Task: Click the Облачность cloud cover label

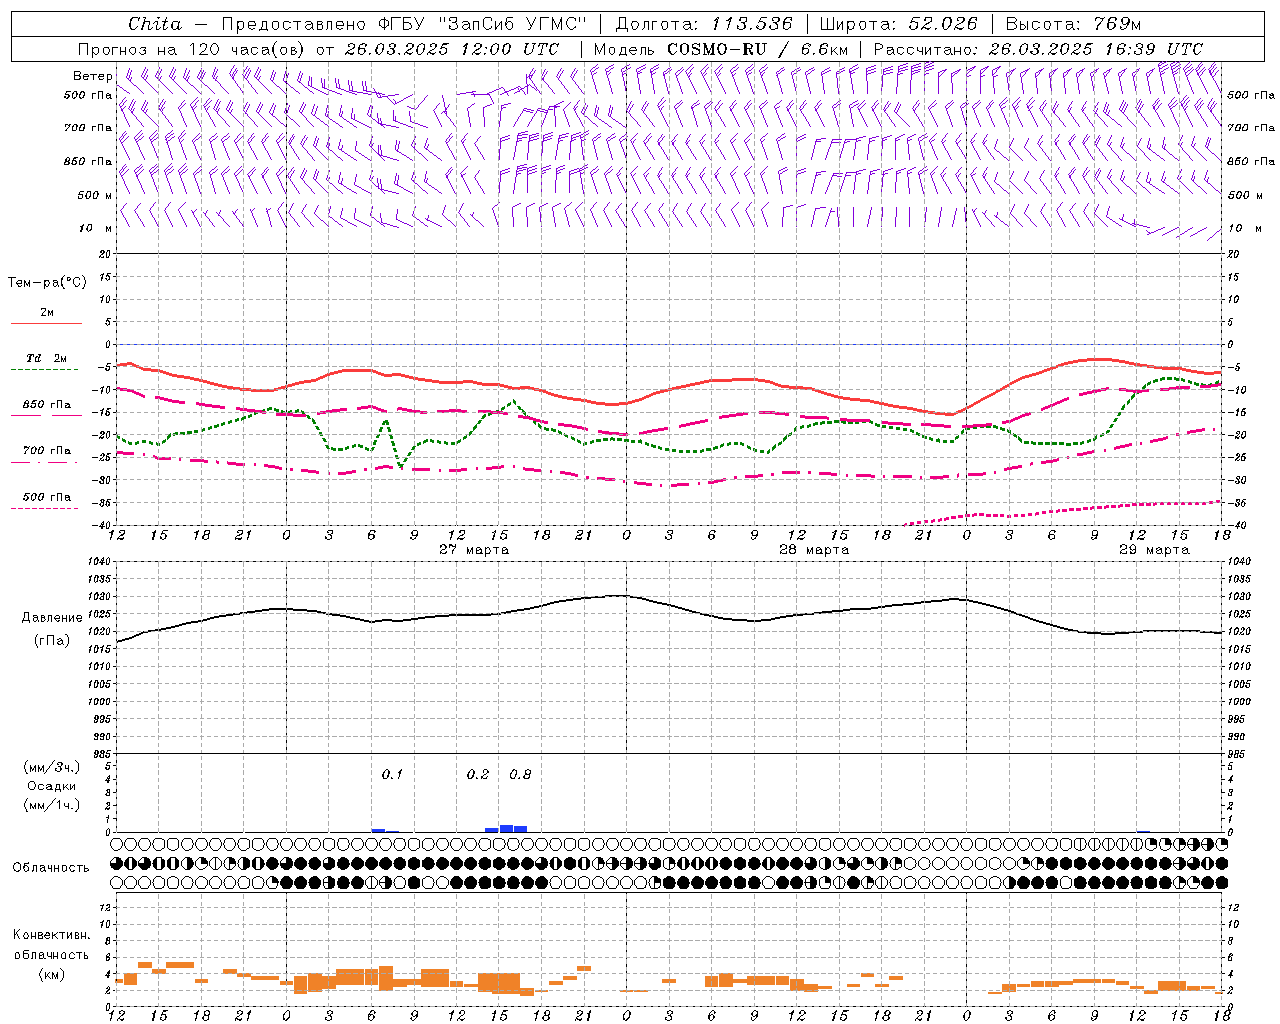Action: tap(51, 867)
